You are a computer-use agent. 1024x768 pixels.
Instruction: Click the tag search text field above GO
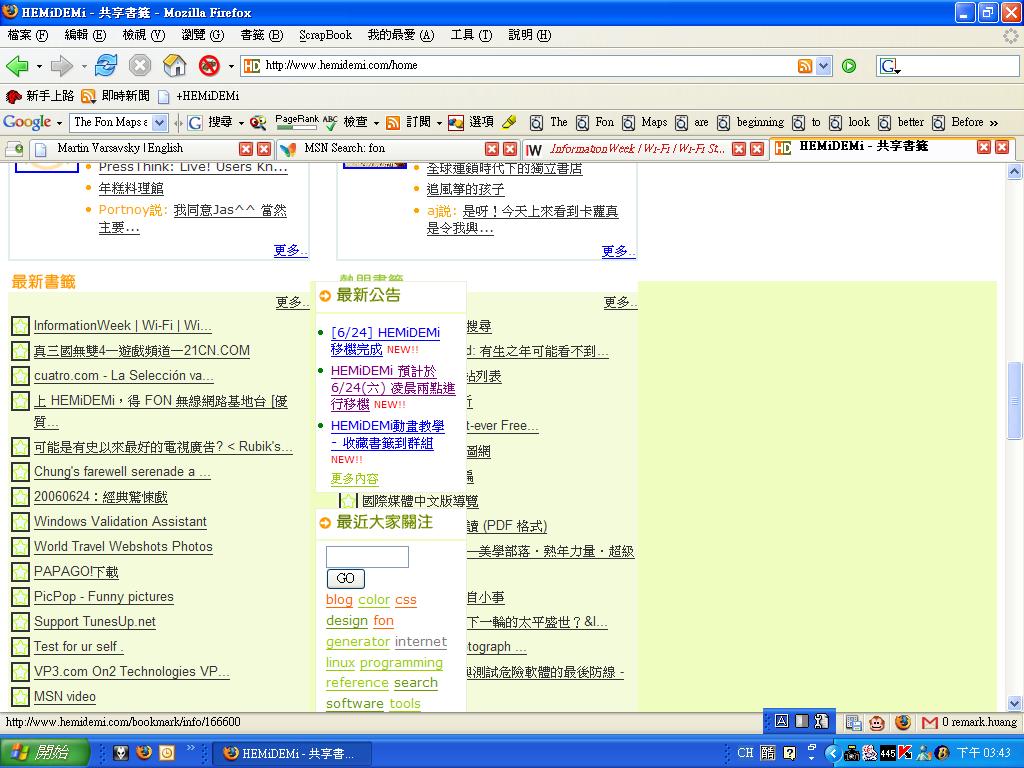(367, 557)
